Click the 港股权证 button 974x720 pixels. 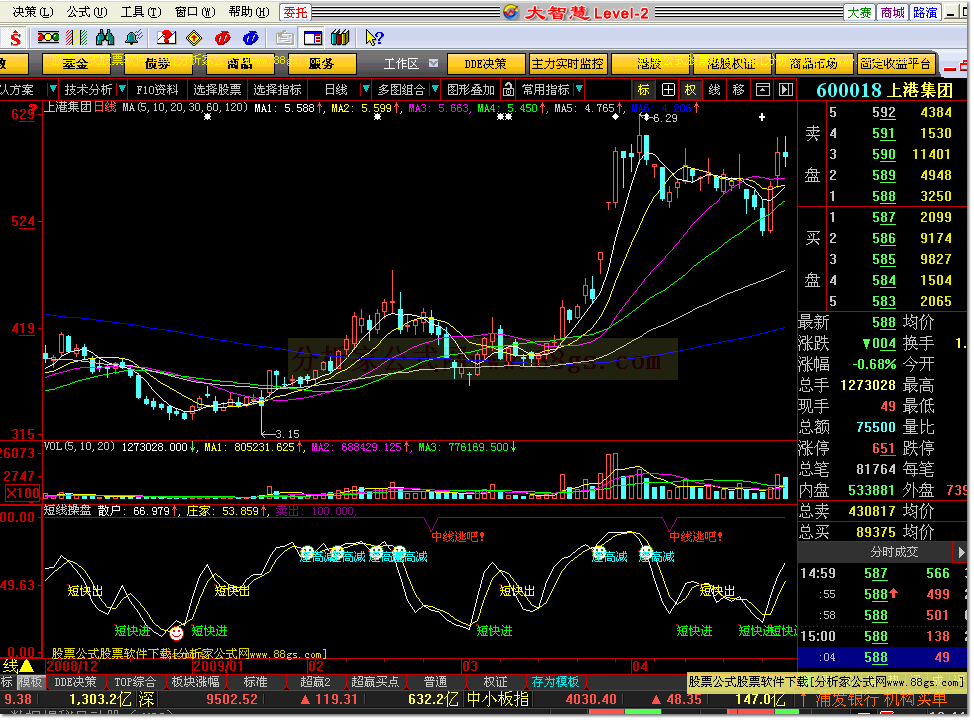732,64
